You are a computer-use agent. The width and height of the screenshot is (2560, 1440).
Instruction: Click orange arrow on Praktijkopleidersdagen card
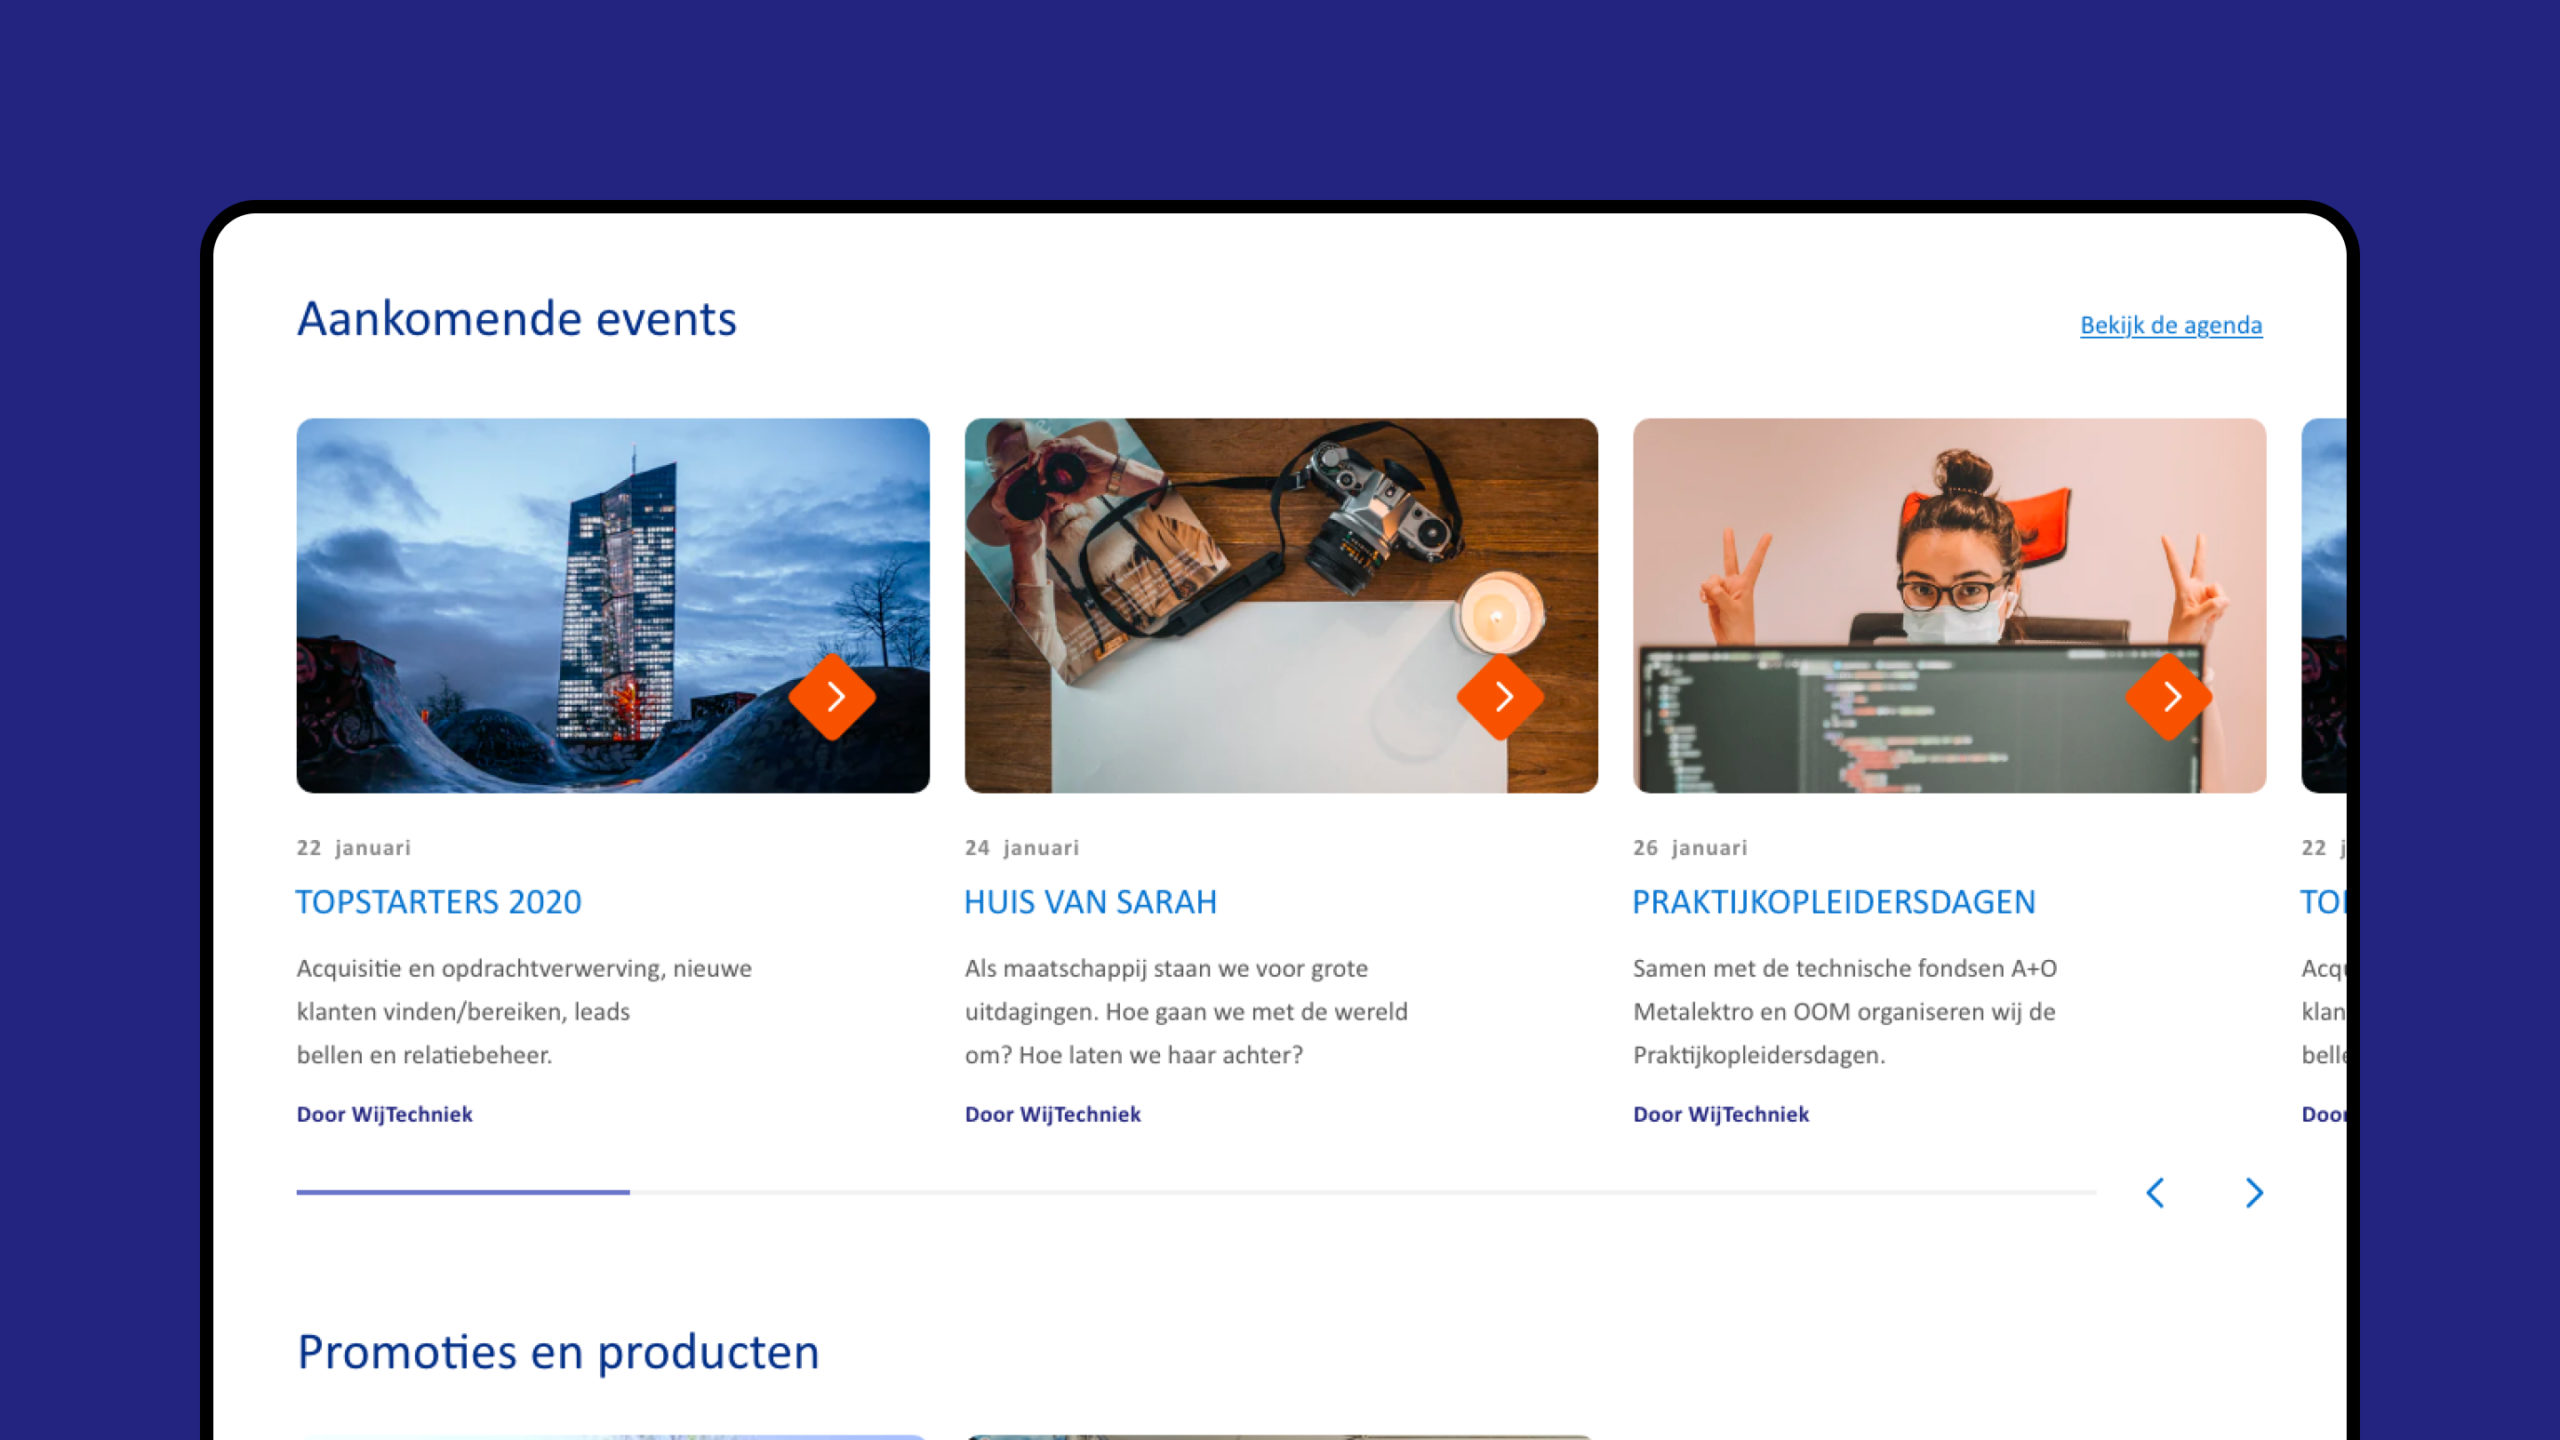tap(2168, 697)
